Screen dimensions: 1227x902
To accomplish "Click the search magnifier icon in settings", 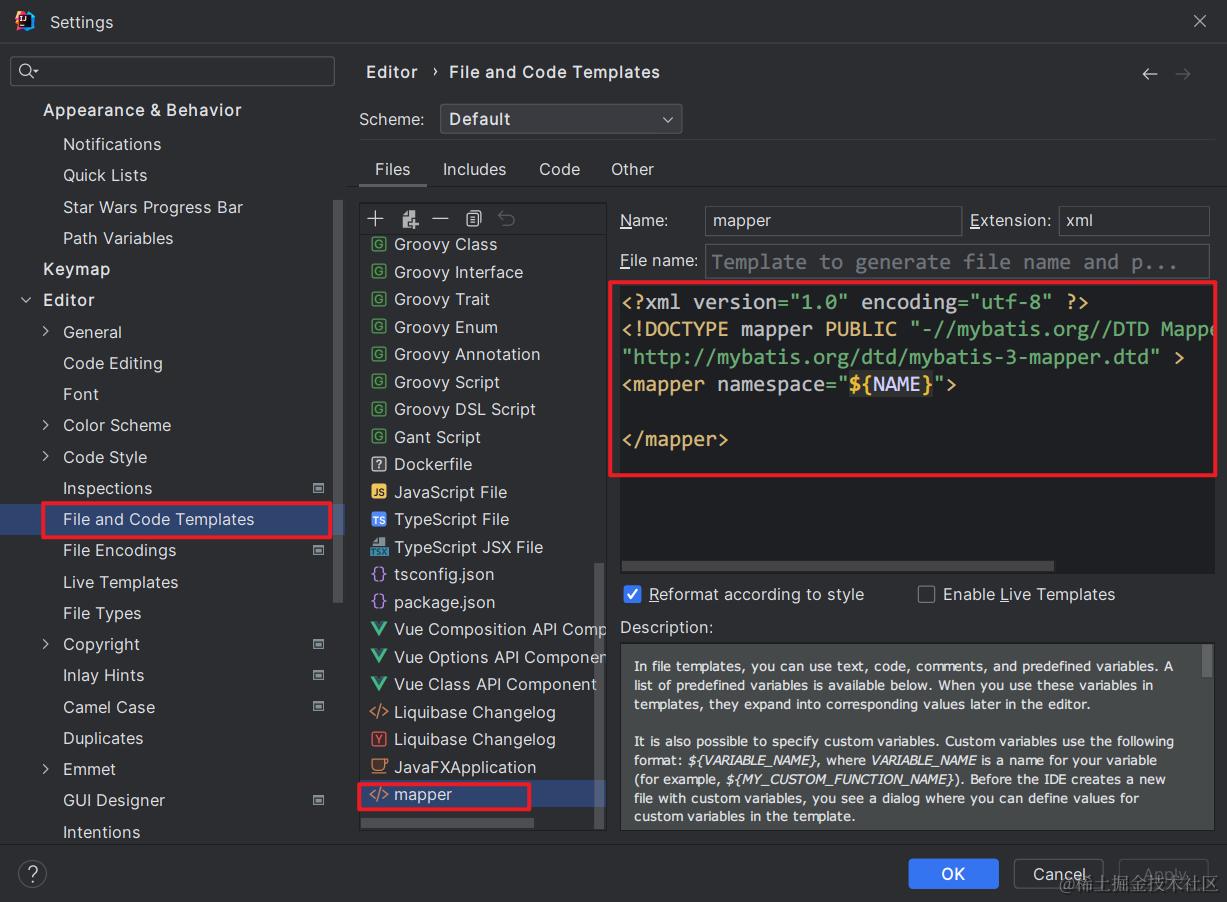I will tap(28, 71).
